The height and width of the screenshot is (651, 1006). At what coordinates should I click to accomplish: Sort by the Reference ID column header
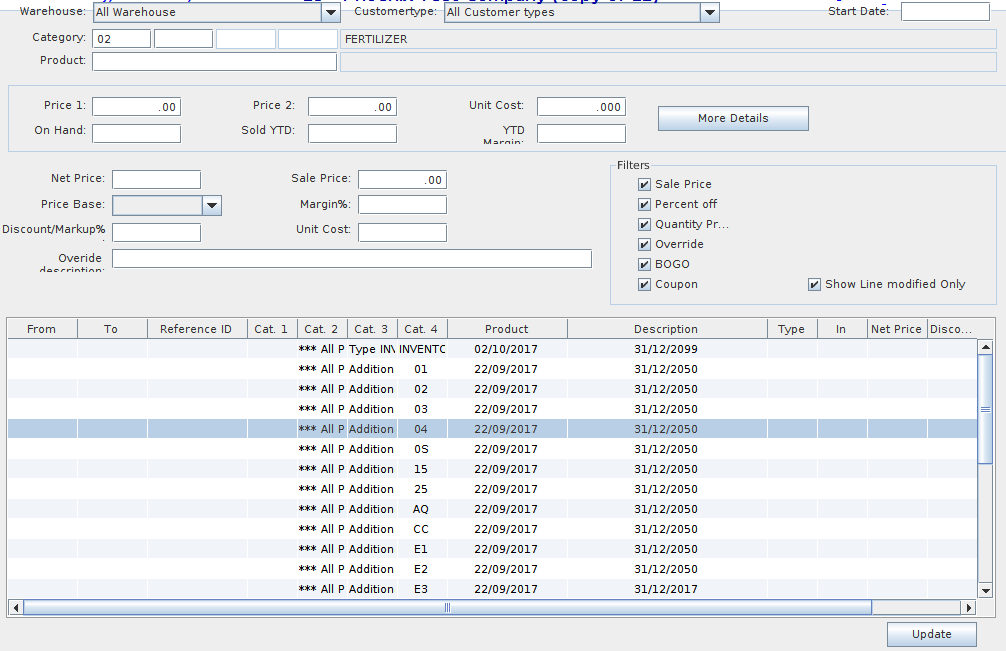pyautogui.click(x=196, y=329)
